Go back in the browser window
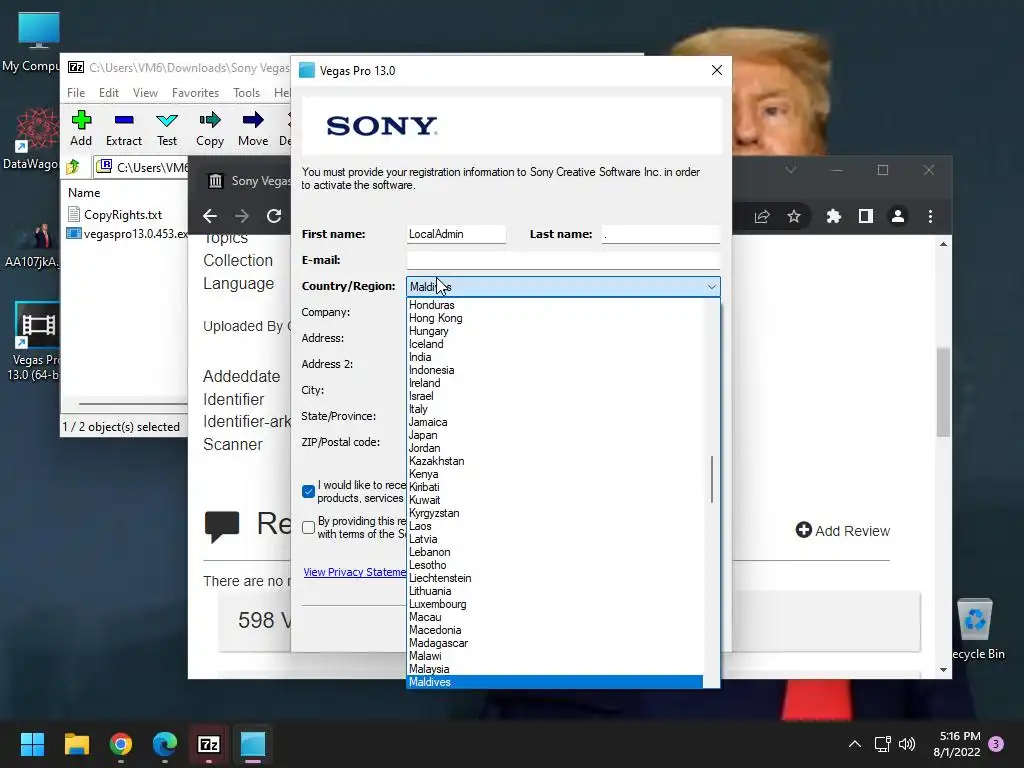Viewport: 1024px width, 768px height. pos(210,216)
